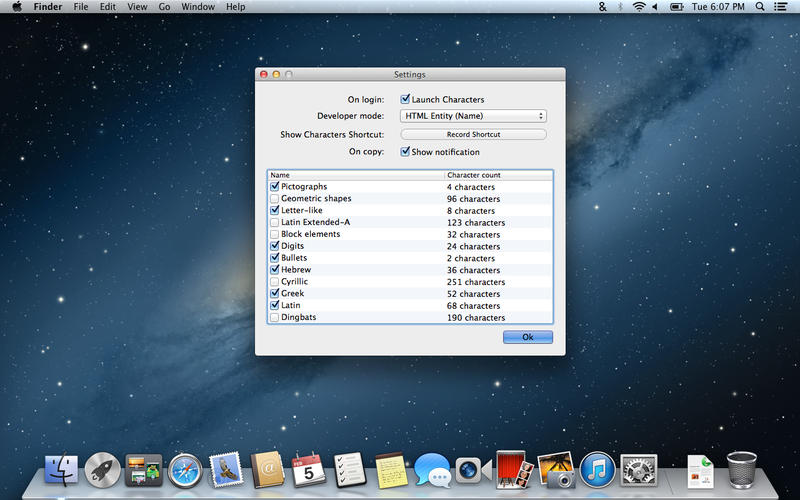Uncheck the Bullets checkbox

pyautogui.click(x=274, y=258)
